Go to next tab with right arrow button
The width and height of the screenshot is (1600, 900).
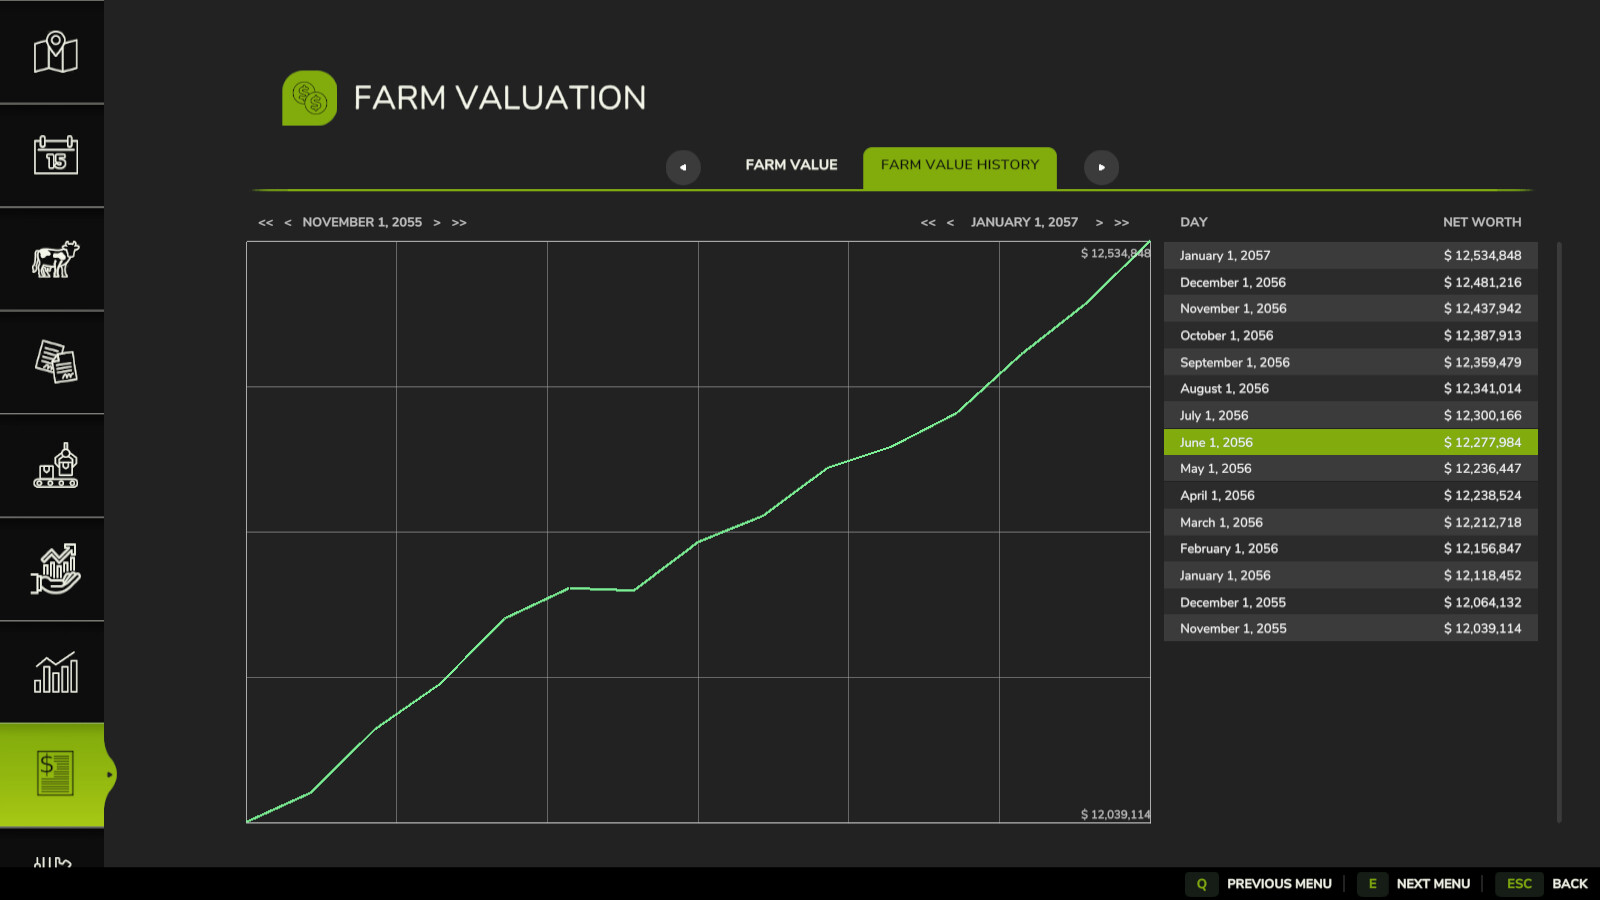[1101, 167]
